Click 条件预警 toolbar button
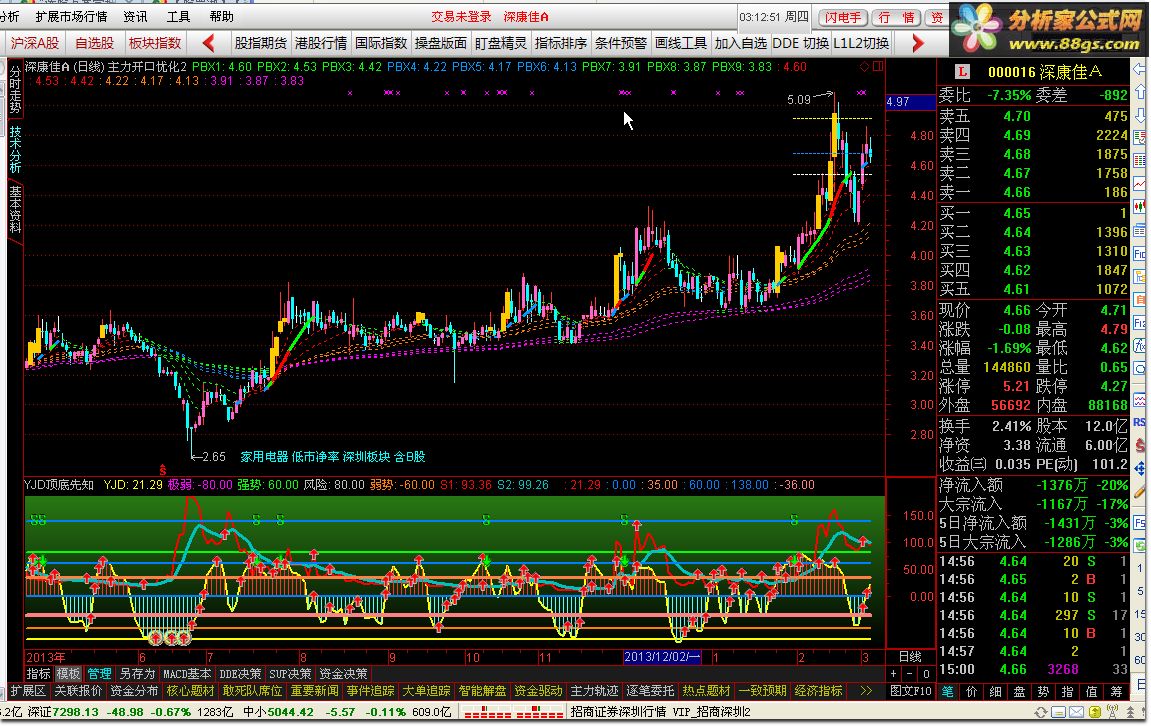The width and height of the screenshot is (1151, 726). point(620,43)
